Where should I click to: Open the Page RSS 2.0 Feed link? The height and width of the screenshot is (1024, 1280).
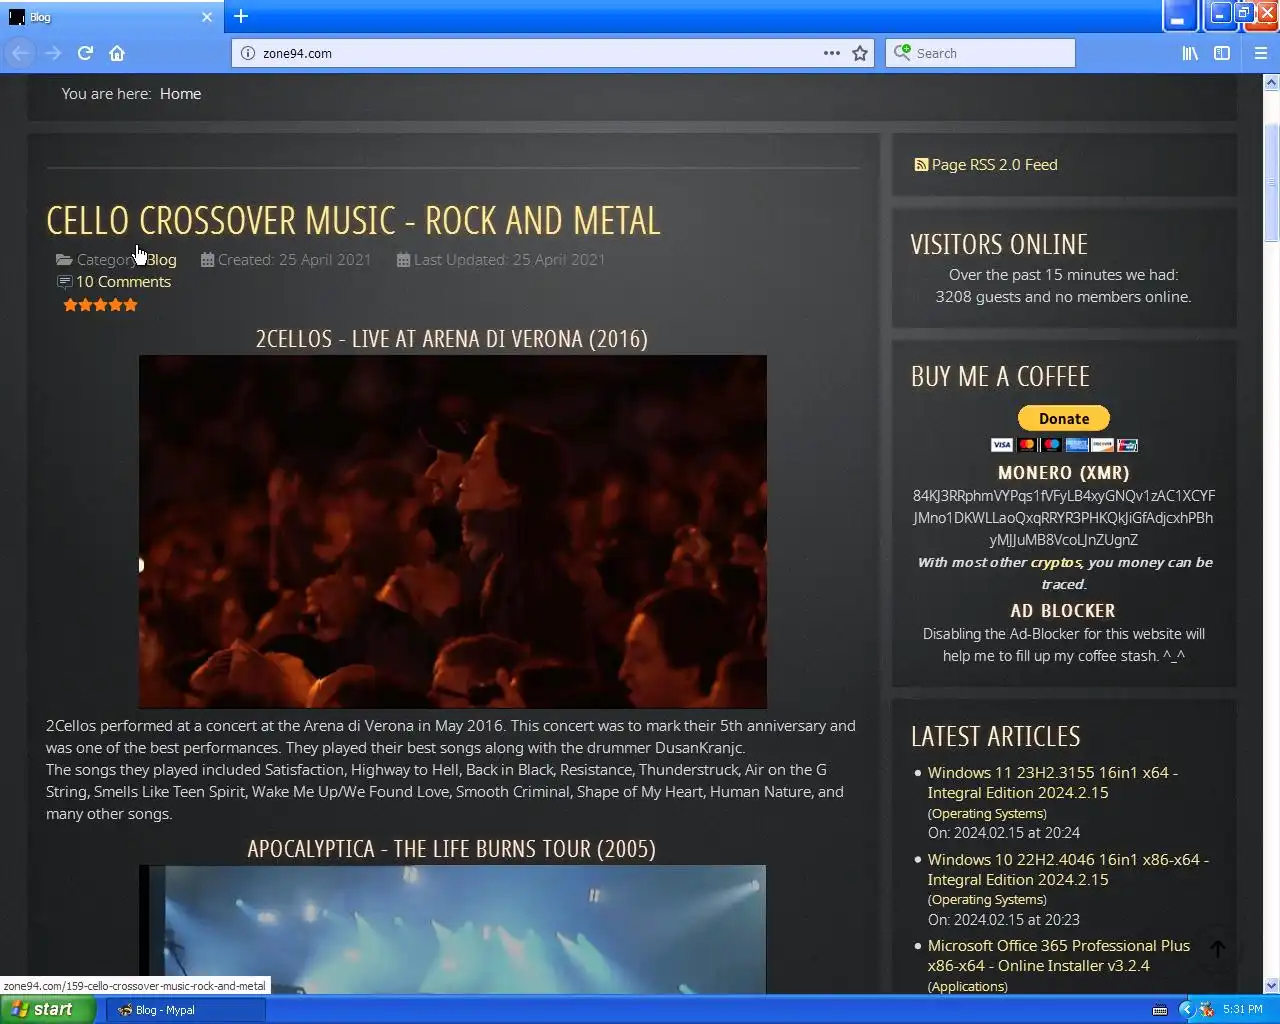click(x=994, y=165)
